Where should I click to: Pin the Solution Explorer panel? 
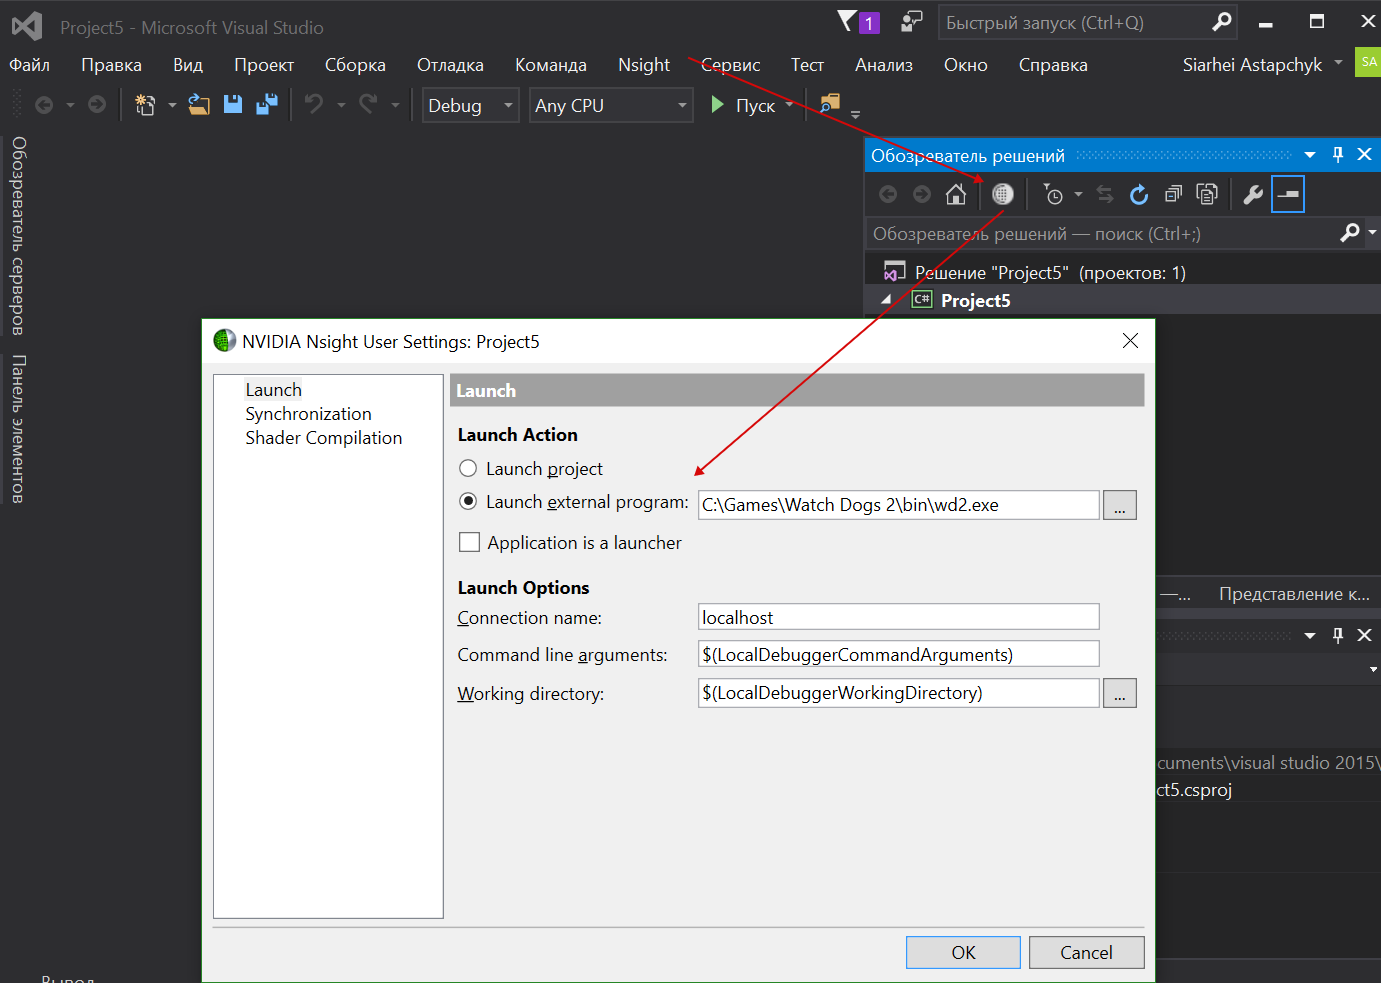(x=1338, y=155)
